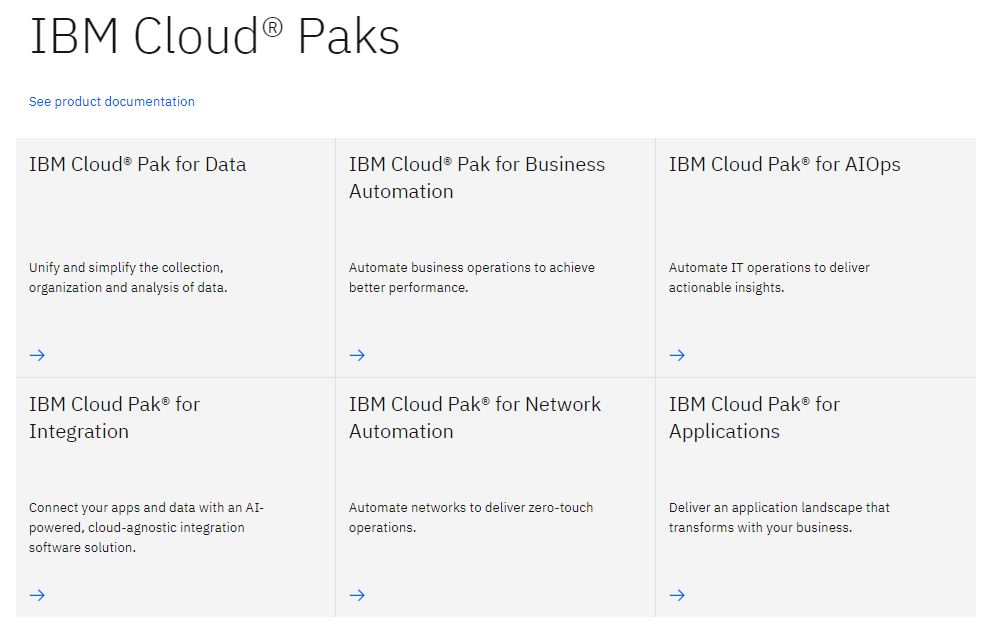Screen dimensions: 992x627
Task: Open the IBM Cloud Pak for Integration title
Action: pos(114,418)
